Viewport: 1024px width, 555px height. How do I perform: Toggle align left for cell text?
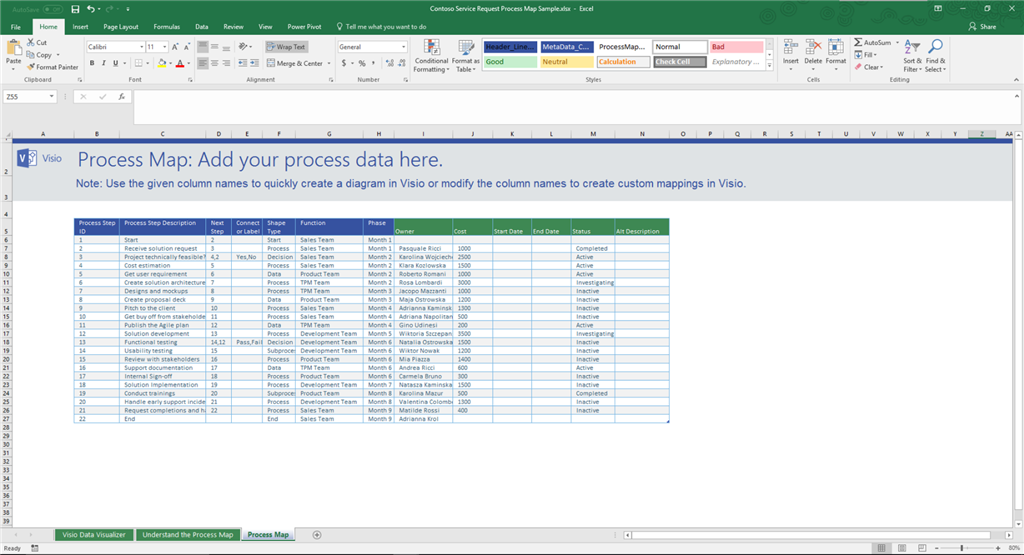tap(202, 63)
